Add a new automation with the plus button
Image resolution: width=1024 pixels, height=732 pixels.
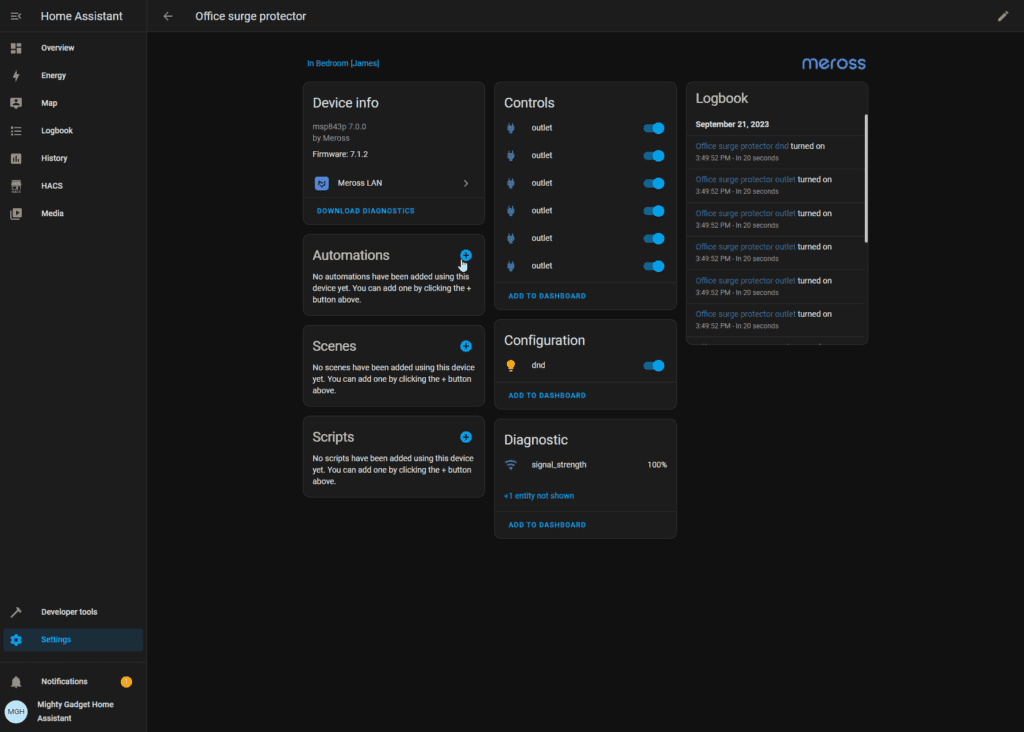[x=466, y=256]
